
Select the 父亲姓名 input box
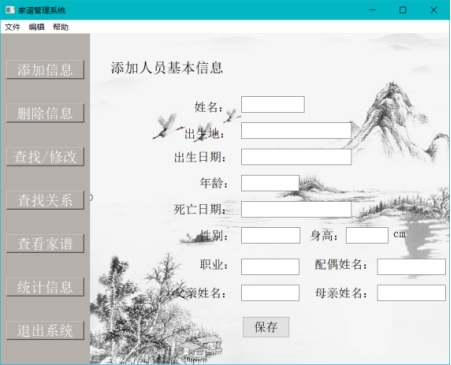coord(270,293)
